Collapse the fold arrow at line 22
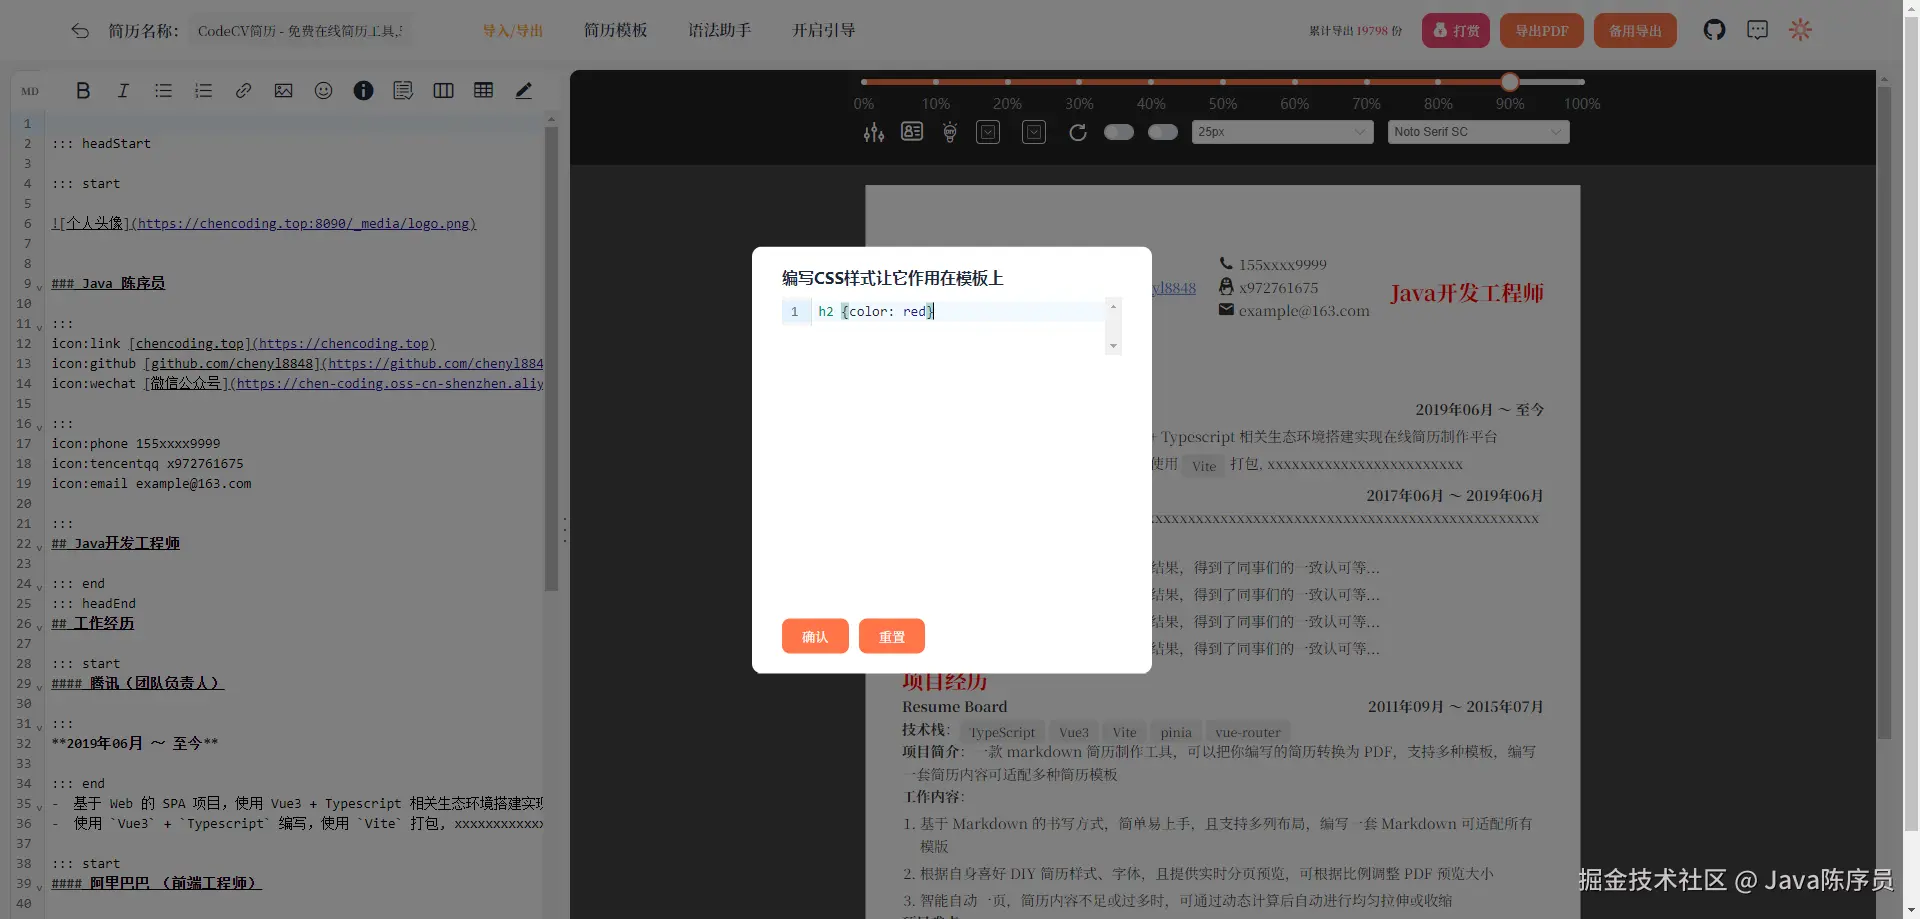 click(x=39, y=547)
